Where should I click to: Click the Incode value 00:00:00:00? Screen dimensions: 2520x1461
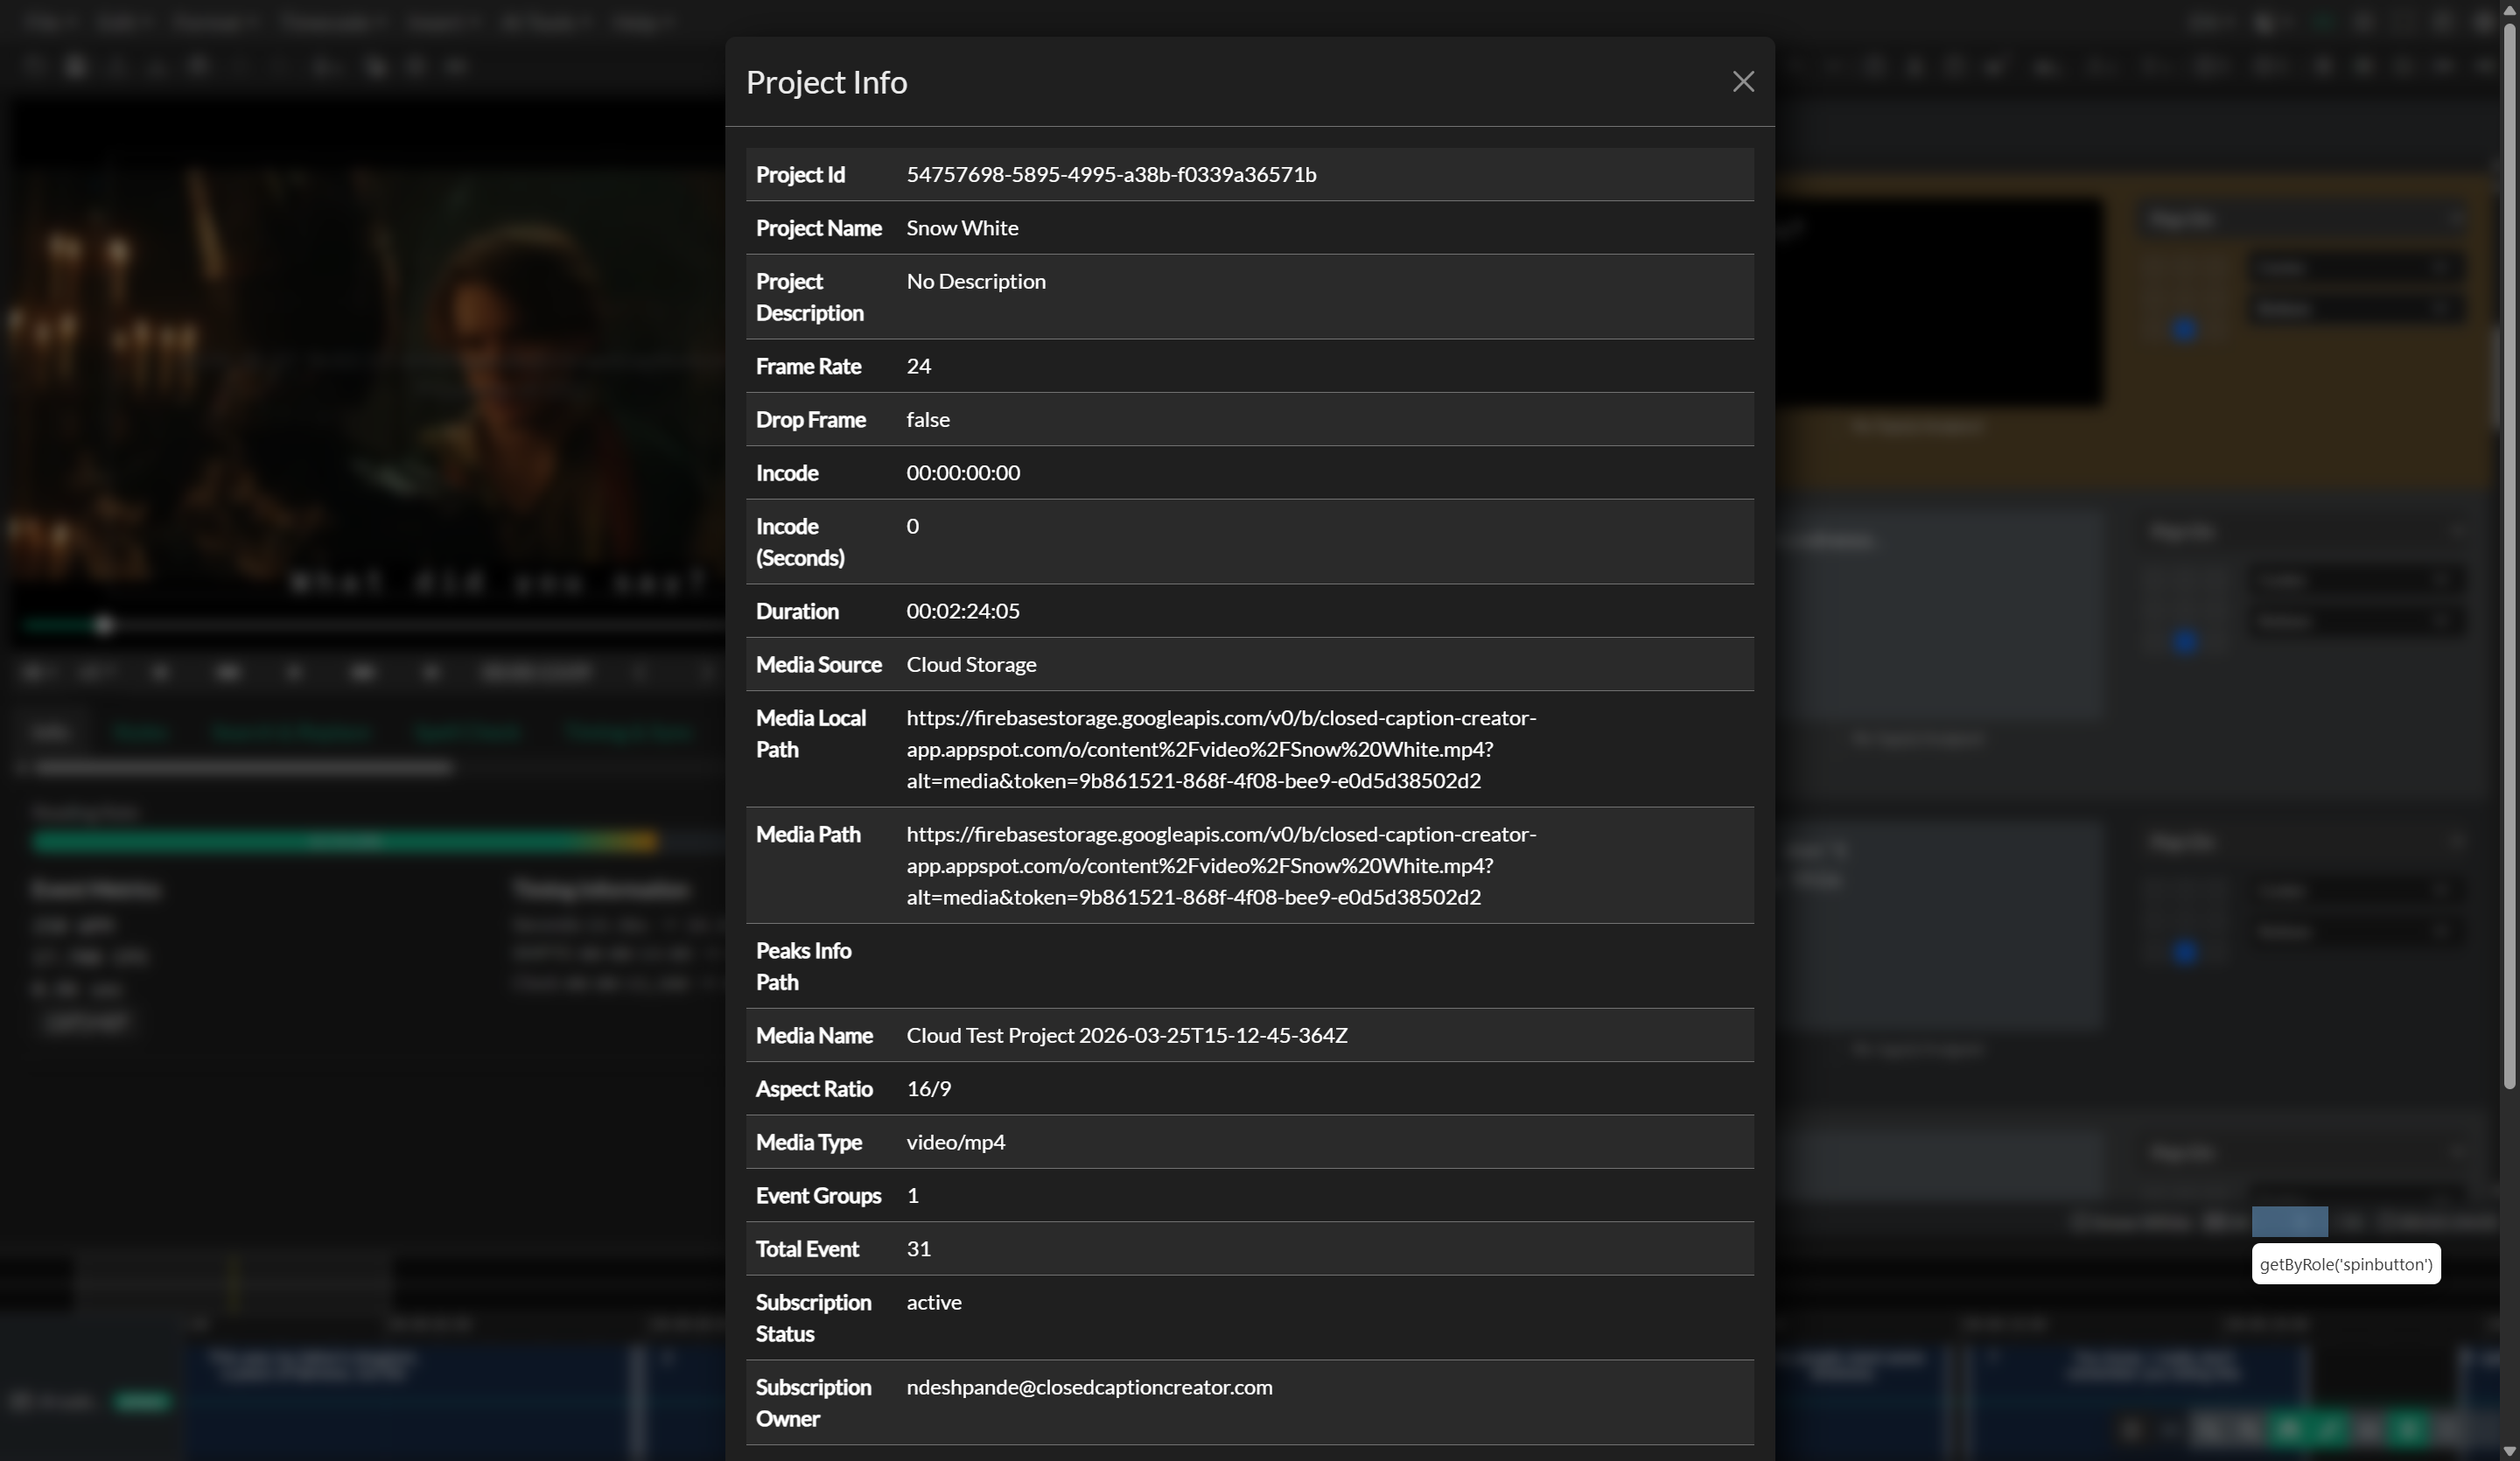(963, 472)
